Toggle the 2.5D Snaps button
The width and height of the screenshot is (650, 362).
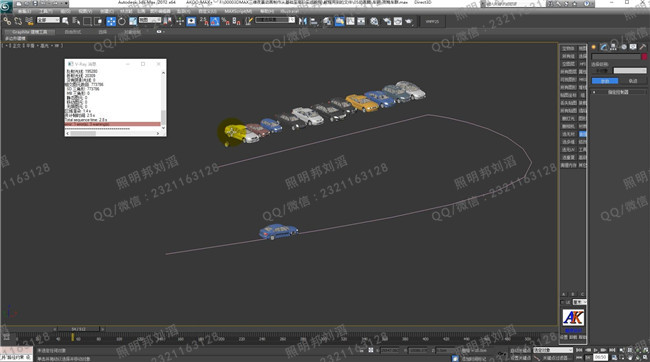coord(204,21)
